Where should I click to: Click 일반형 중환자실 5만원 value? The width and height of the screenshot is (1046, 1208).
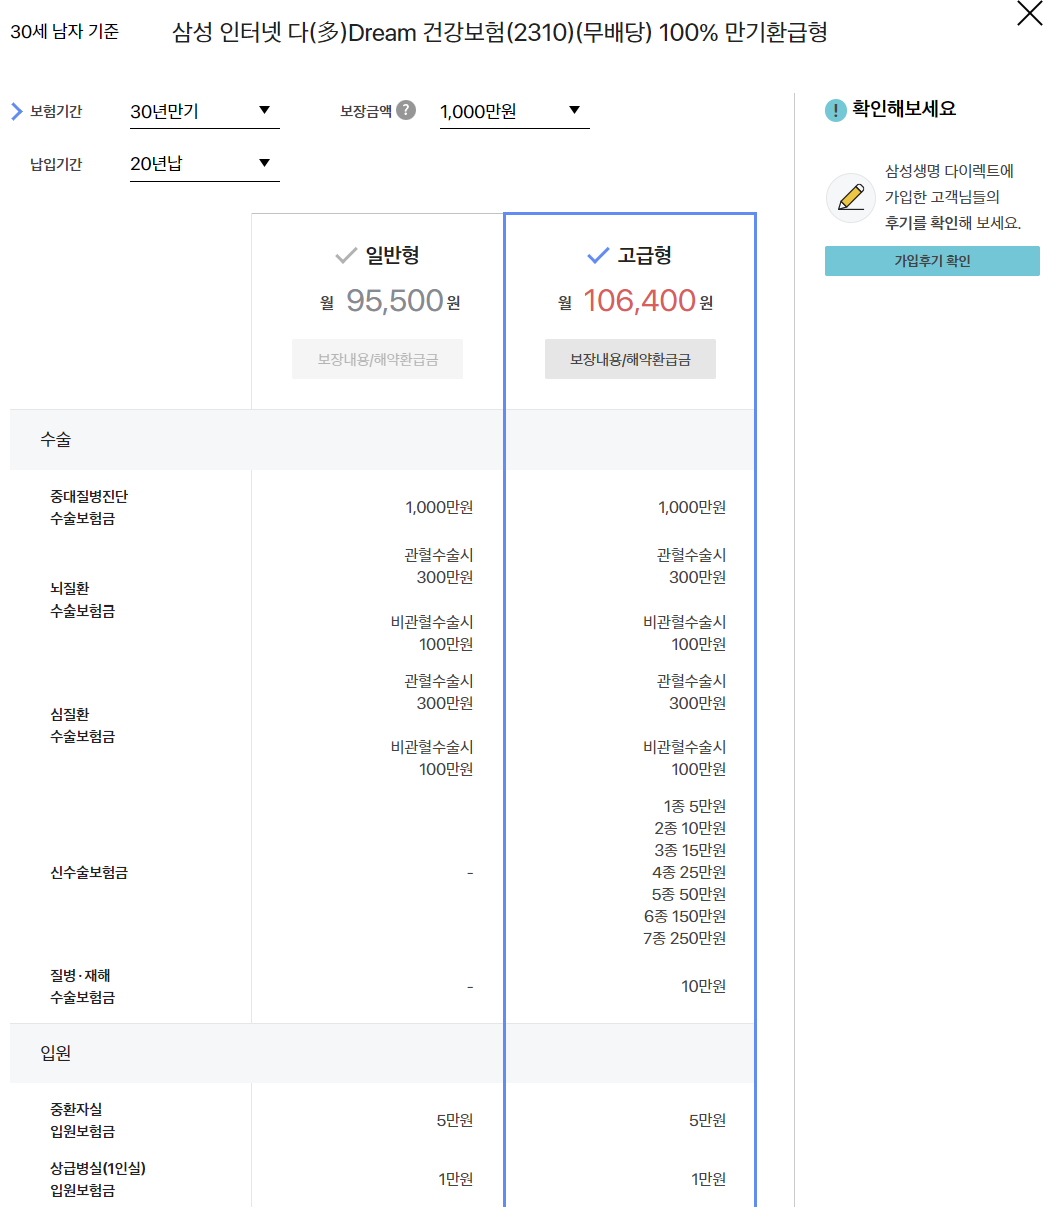[455, 1120]
